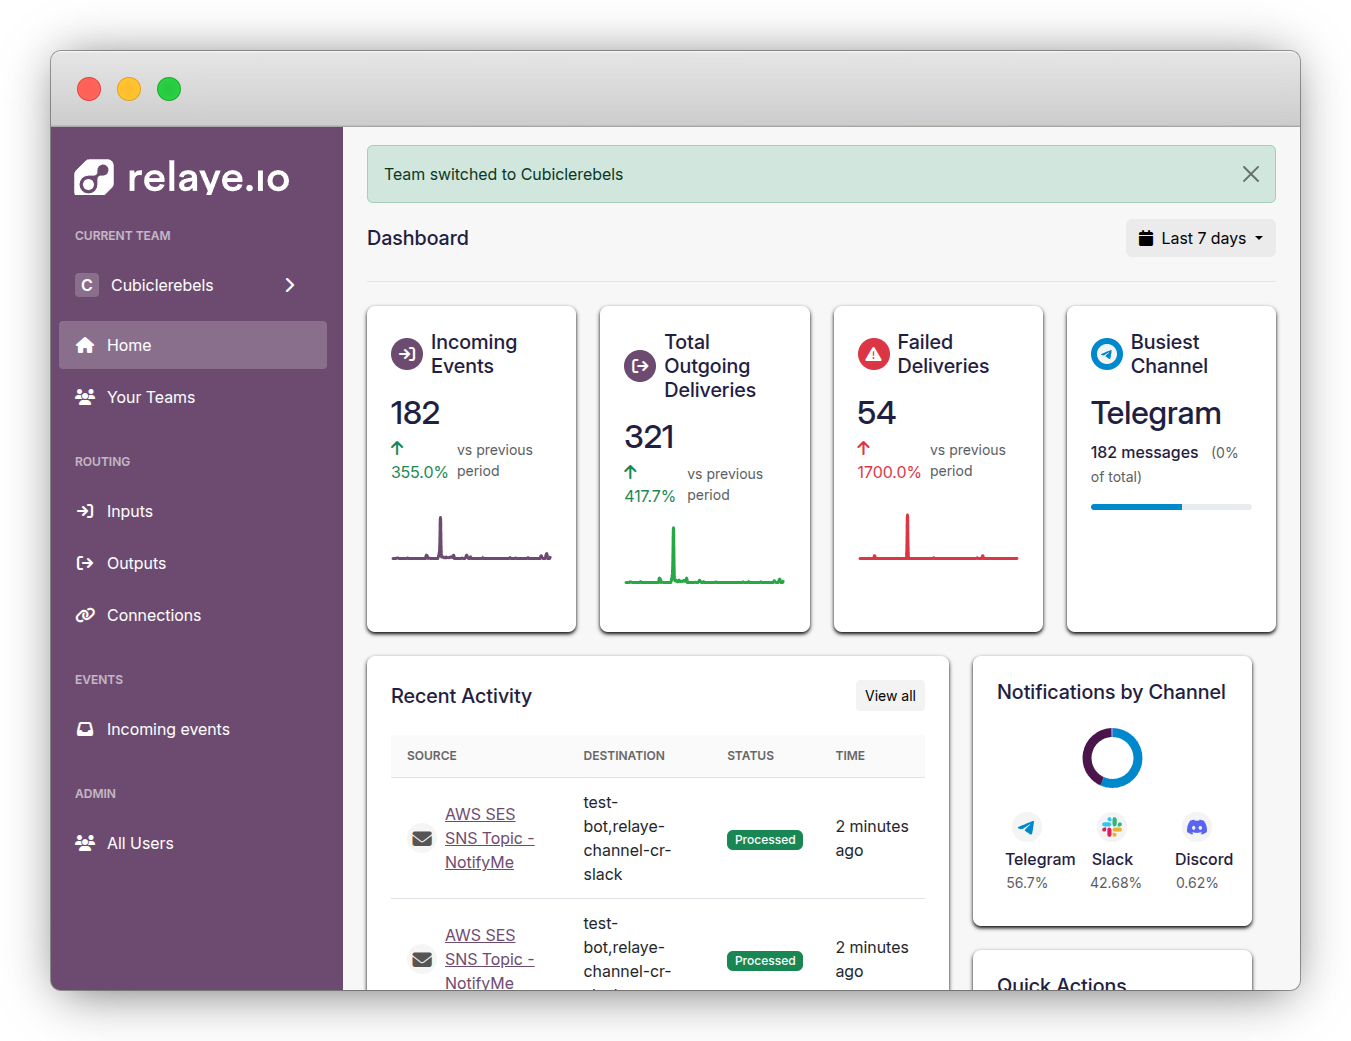Image resolution: width=1351 pixels, height=1041 pixels.
Task: Dismiss the team switched notification
Action: click(x=1250, y=174)
